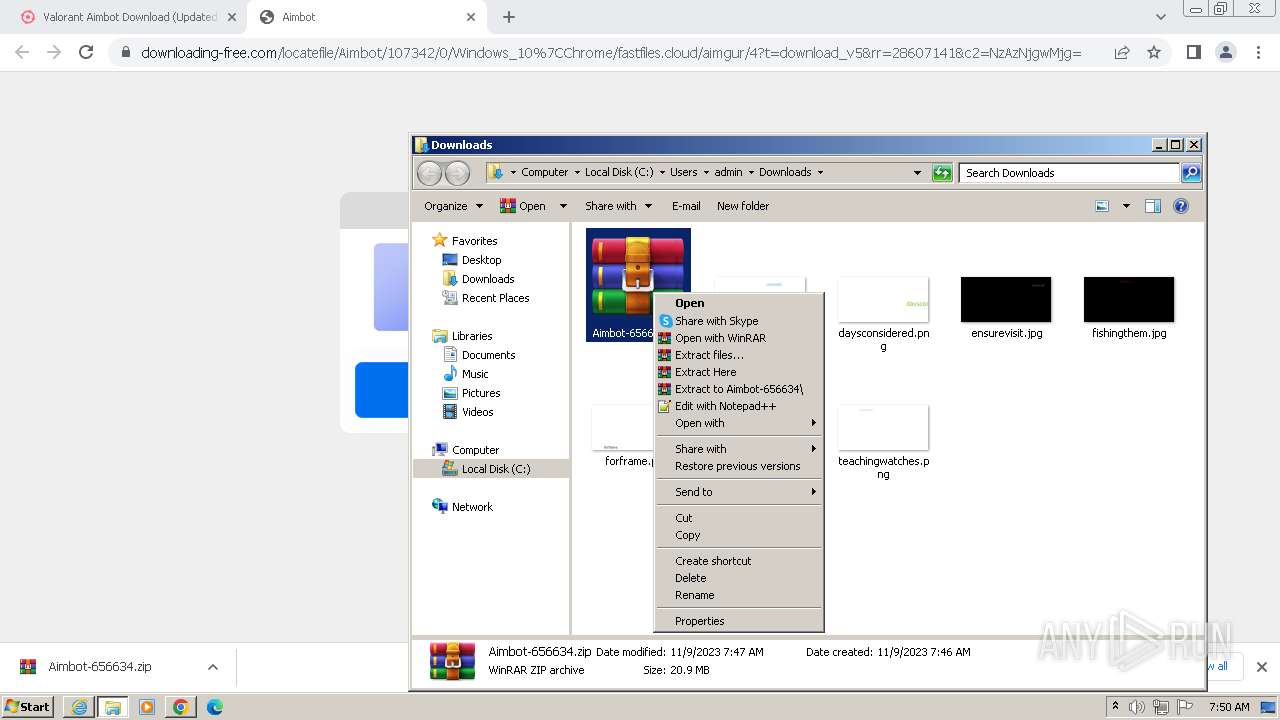1280x720 pixels.
Task: Choose Extract Here
Action: [738, 372]
